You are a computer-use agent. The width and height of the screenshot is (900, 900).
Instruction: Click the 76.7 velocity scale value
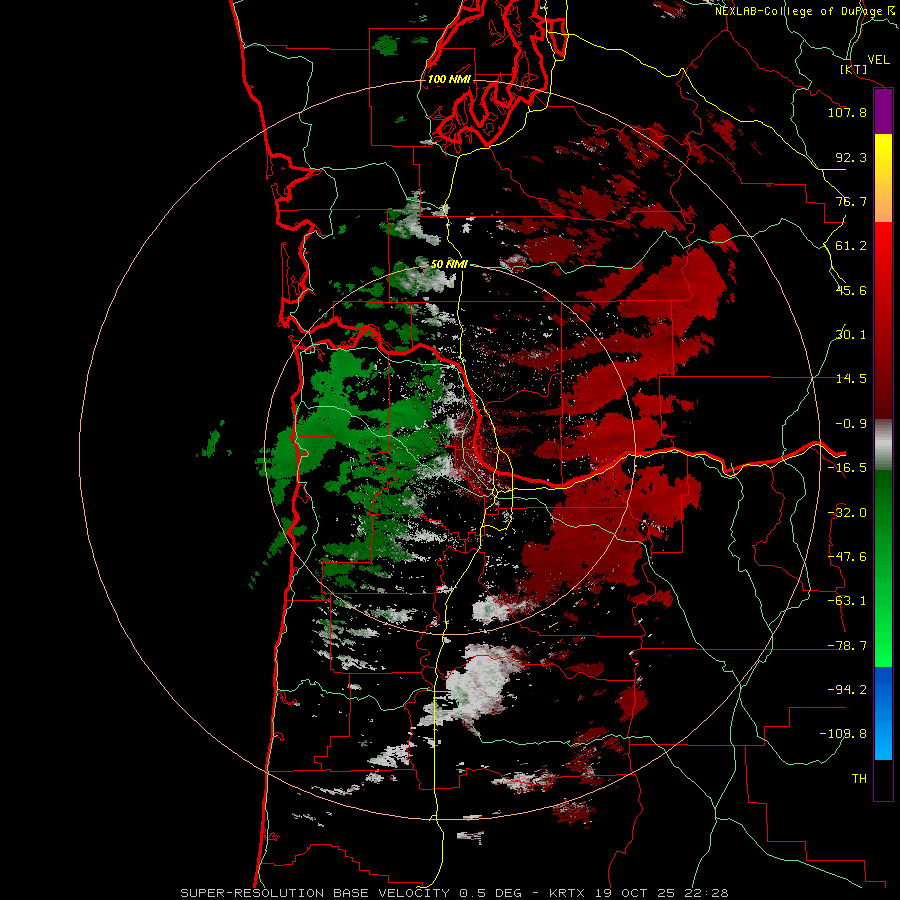(851, 201)
